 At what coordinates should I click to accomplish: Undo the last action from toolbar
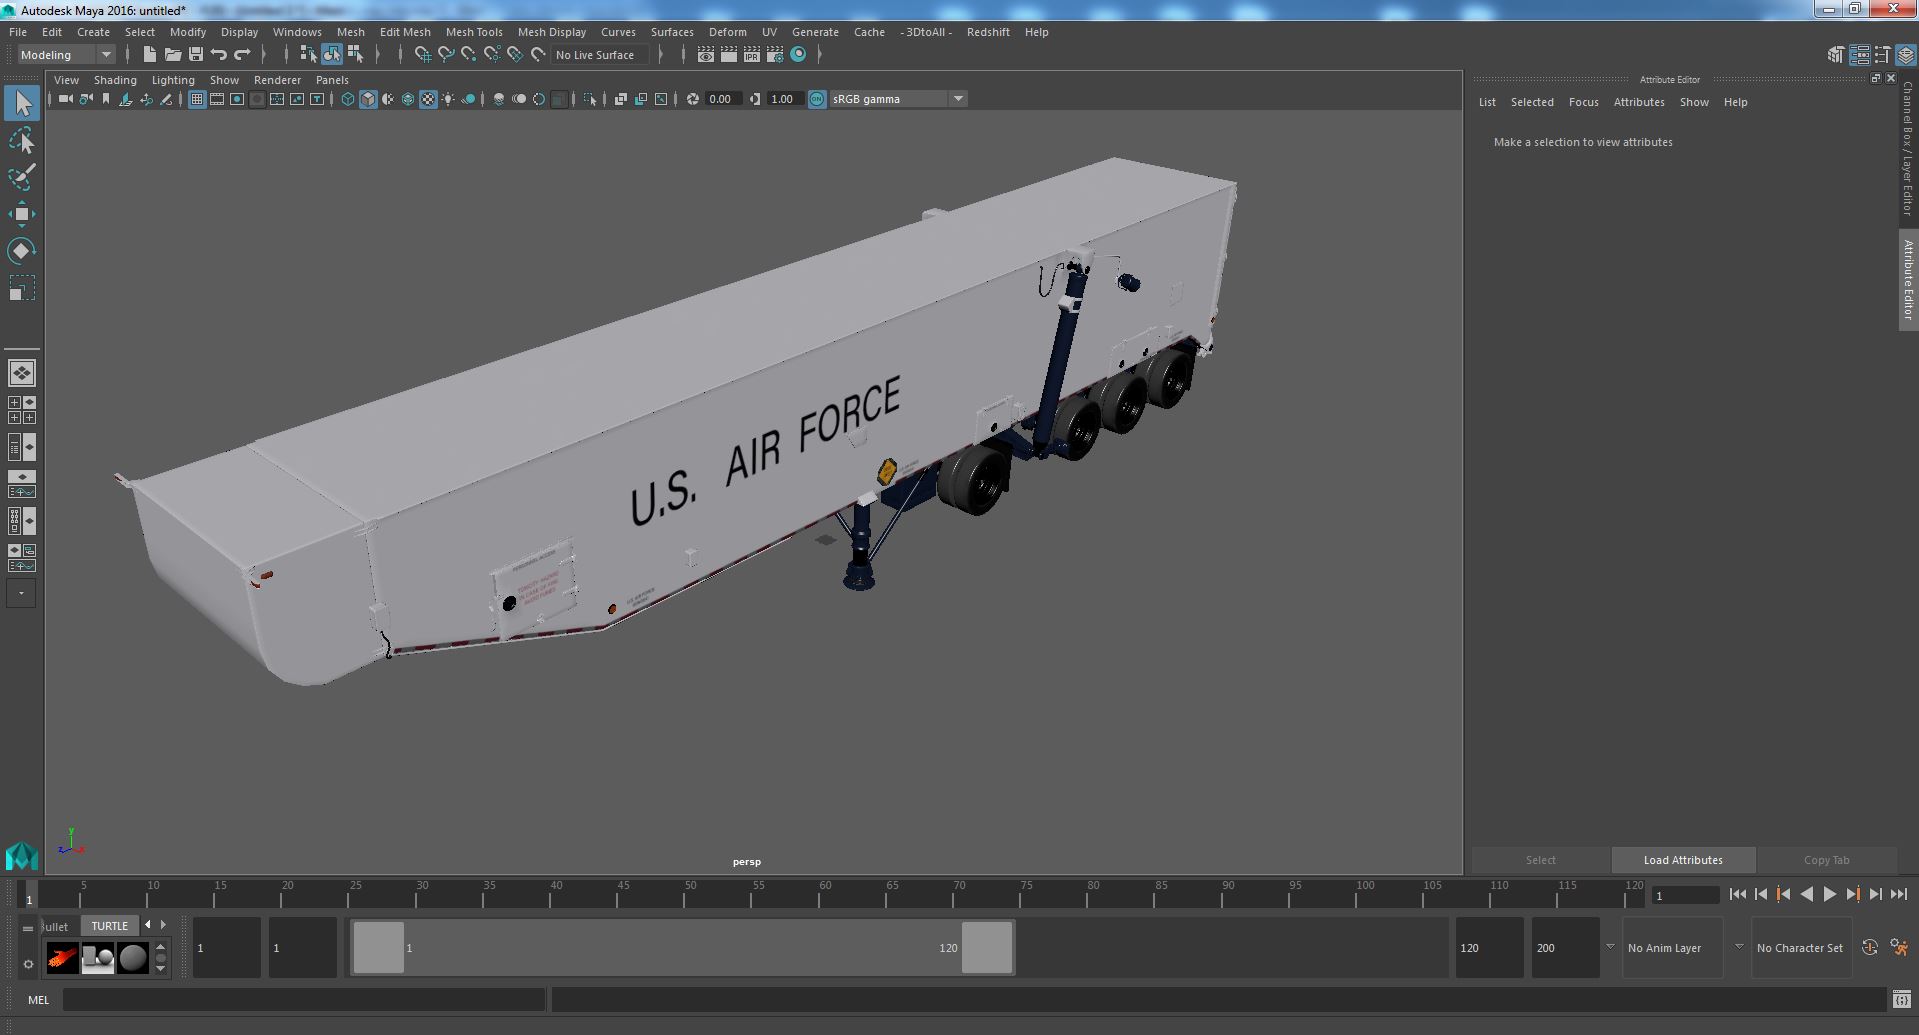pos(218,55)
